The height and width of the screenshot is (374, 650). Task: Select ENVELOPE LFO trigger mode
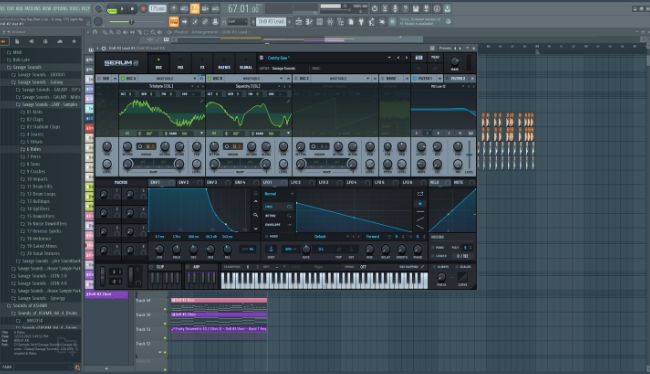click(278, 225)
